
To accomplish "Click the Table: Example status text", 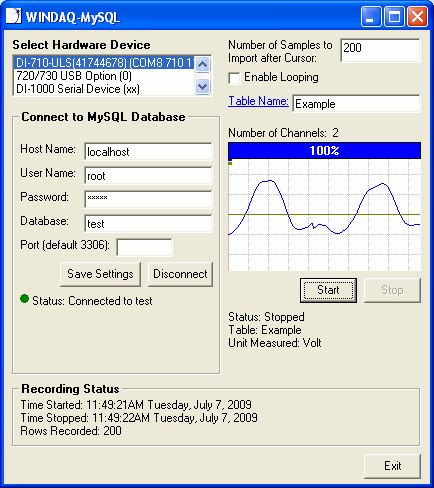I will [265, 330].
